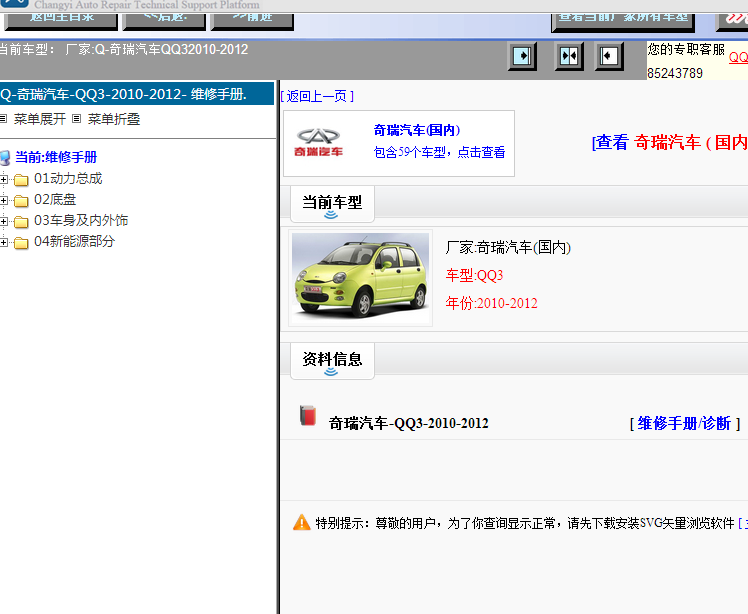
Task: Click the 返回上一页 link
Action: (x=317, y=96)
